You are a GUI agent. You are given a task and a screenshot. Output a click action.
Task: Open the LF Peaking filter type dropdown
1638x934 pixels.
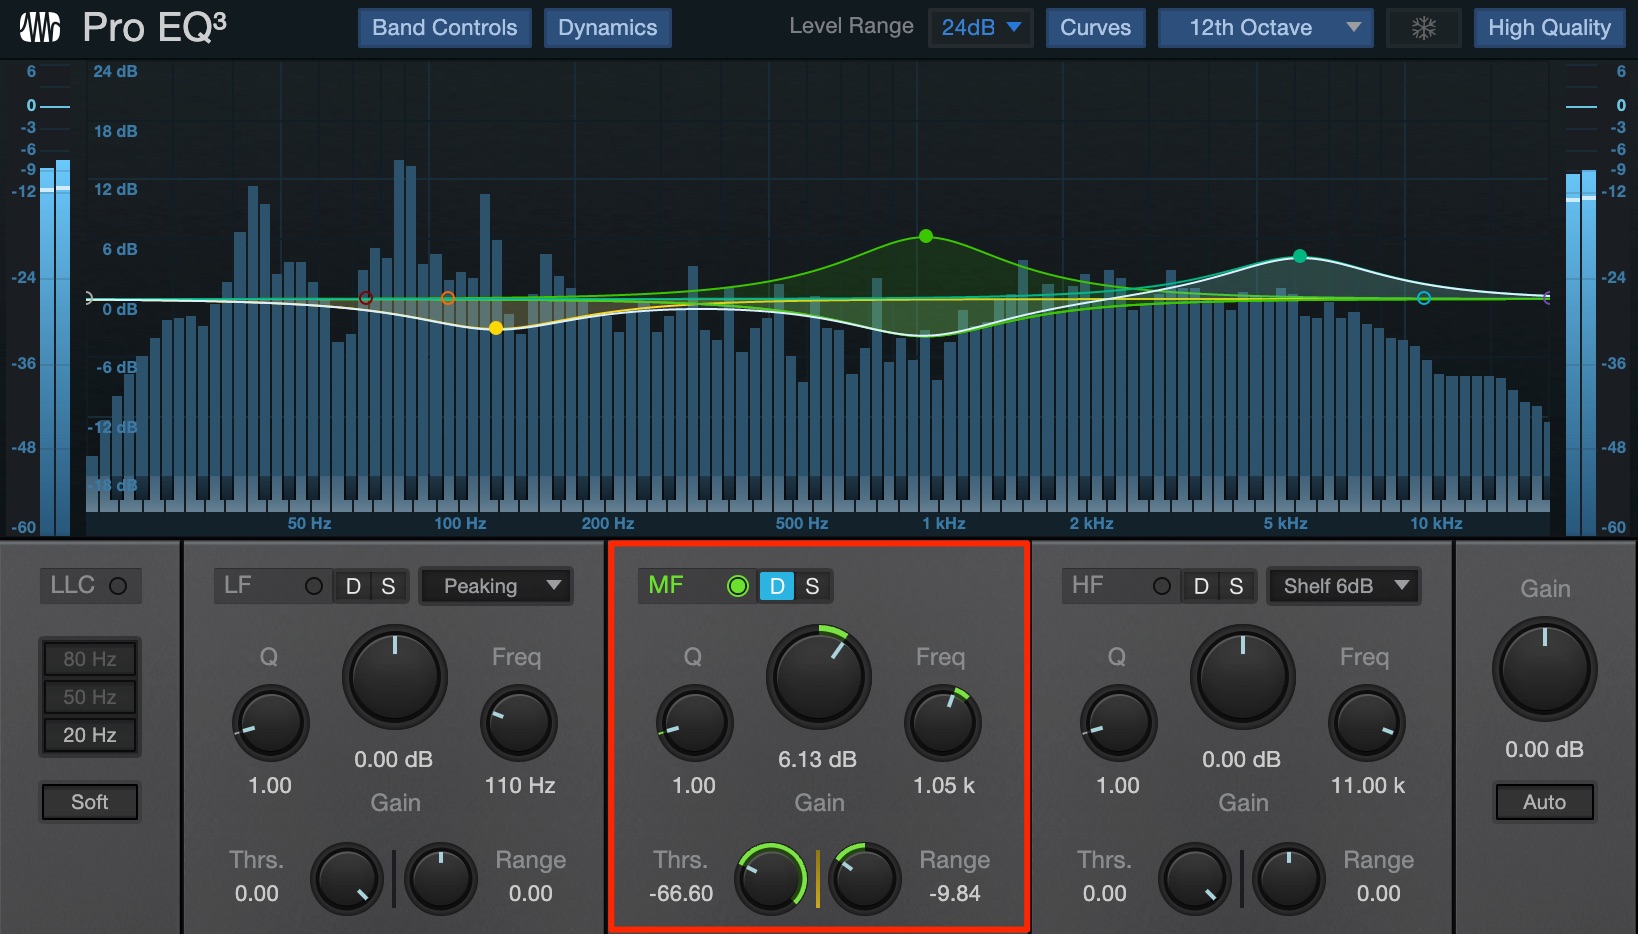click(495, 586)
